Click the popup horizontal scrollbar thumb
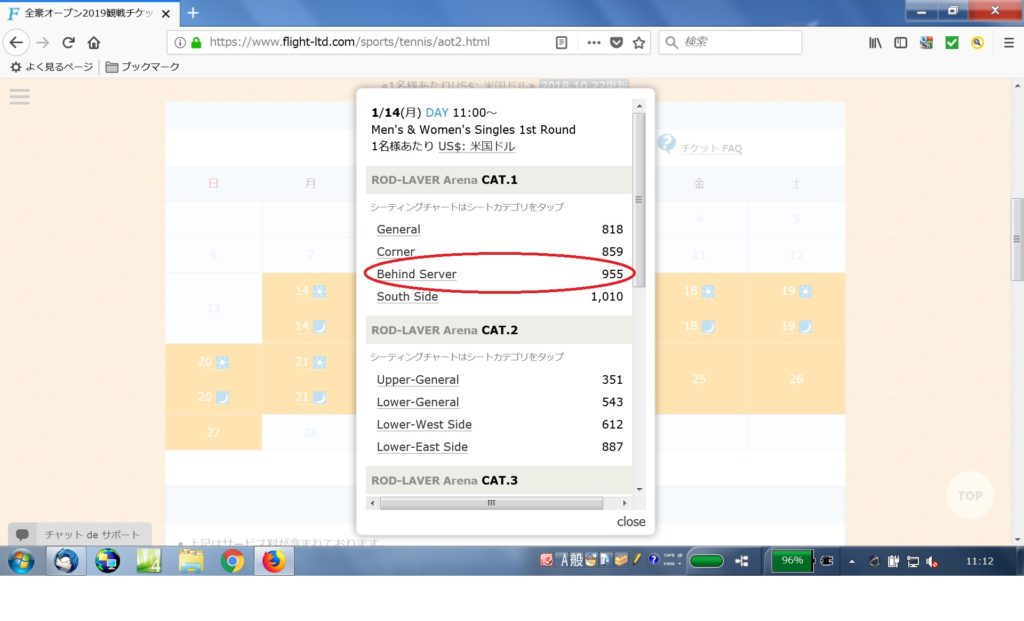The height and width of the screenshot is (621, 1024). pyautogui.click(x=491, y=503)
